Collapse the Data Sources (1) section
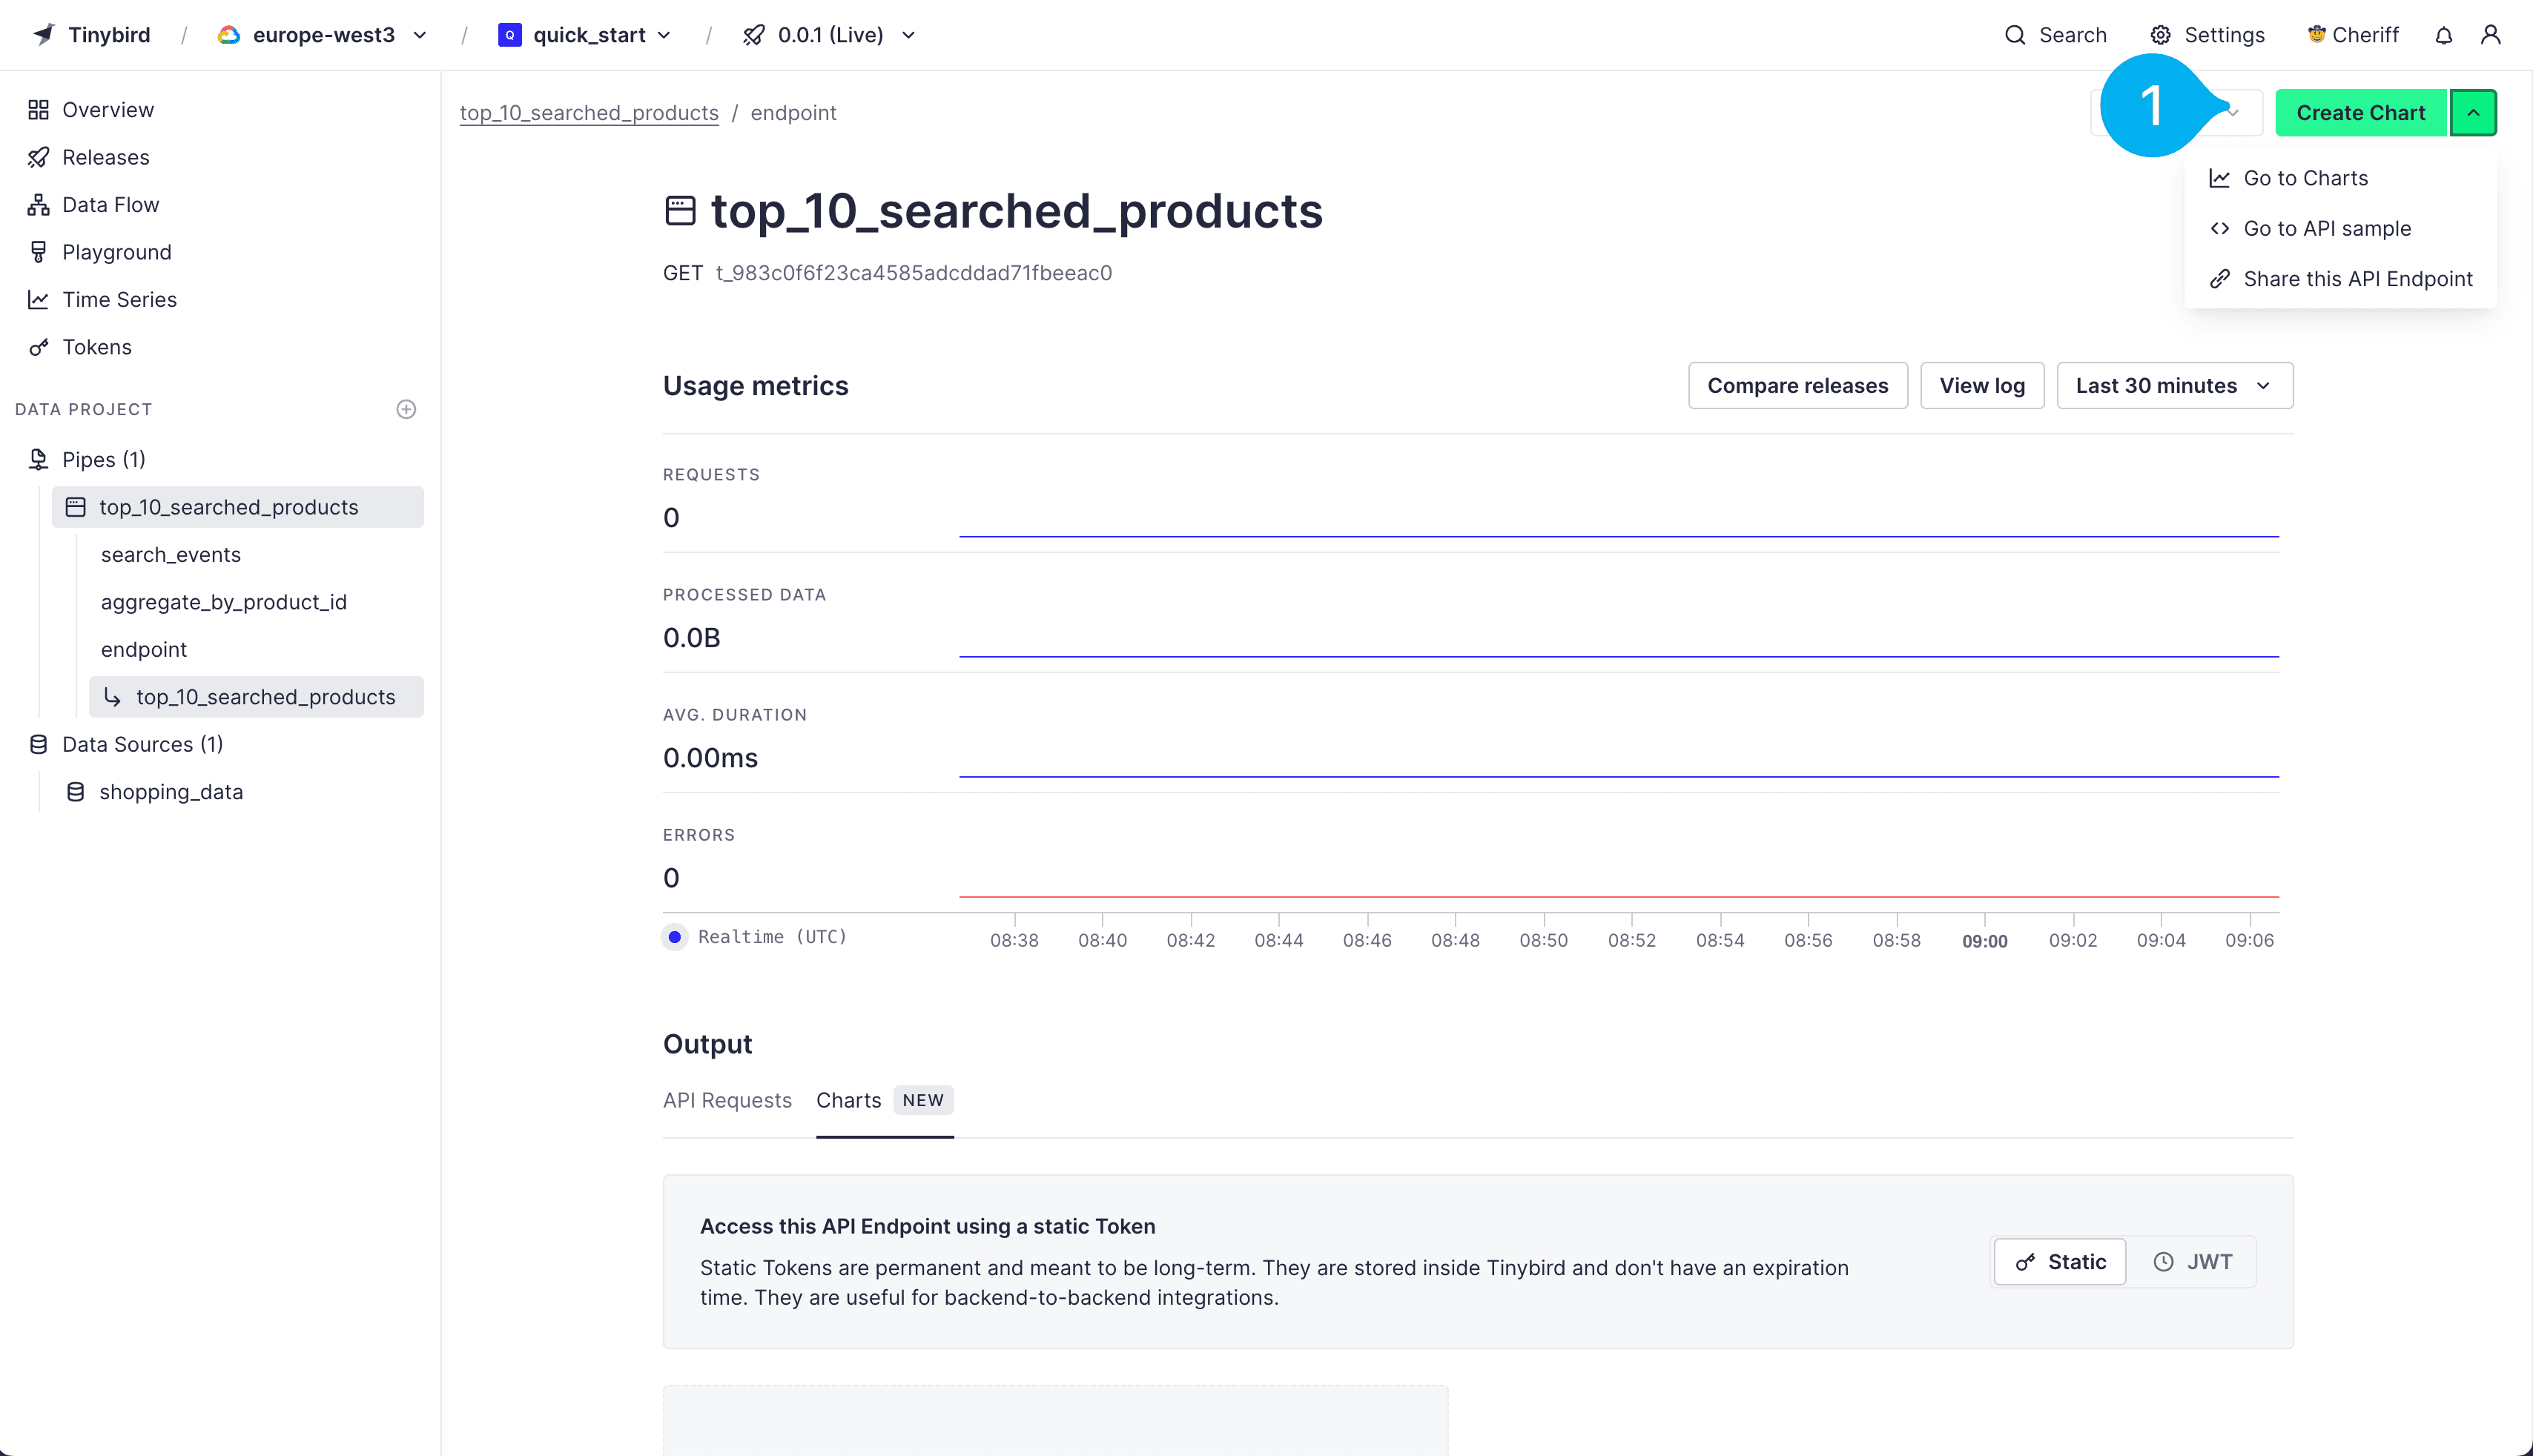Image resolution: width=2533 pixels, height=1456 pixels. coord(142,744)
